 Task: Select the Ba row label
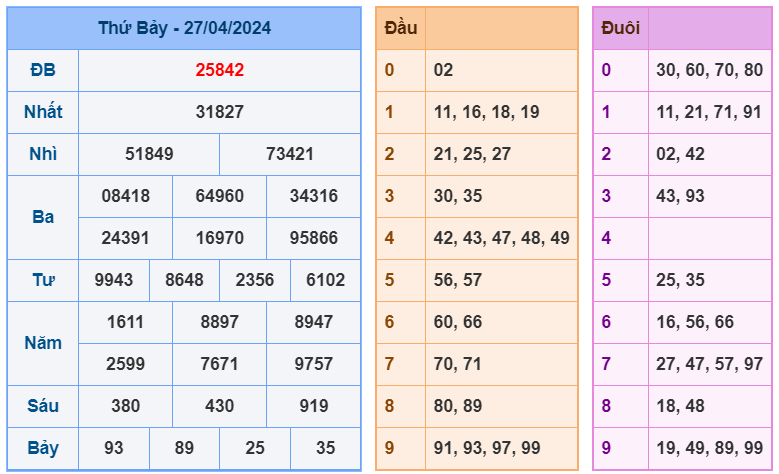(x=43, y=217)
